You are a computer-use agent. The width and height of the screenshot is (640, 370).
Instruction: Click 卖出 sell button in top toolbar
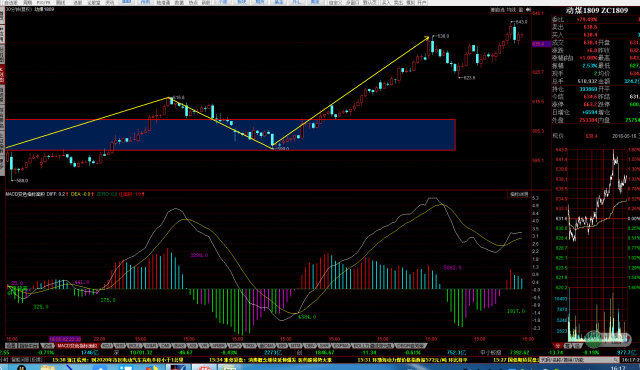(398, 2)
